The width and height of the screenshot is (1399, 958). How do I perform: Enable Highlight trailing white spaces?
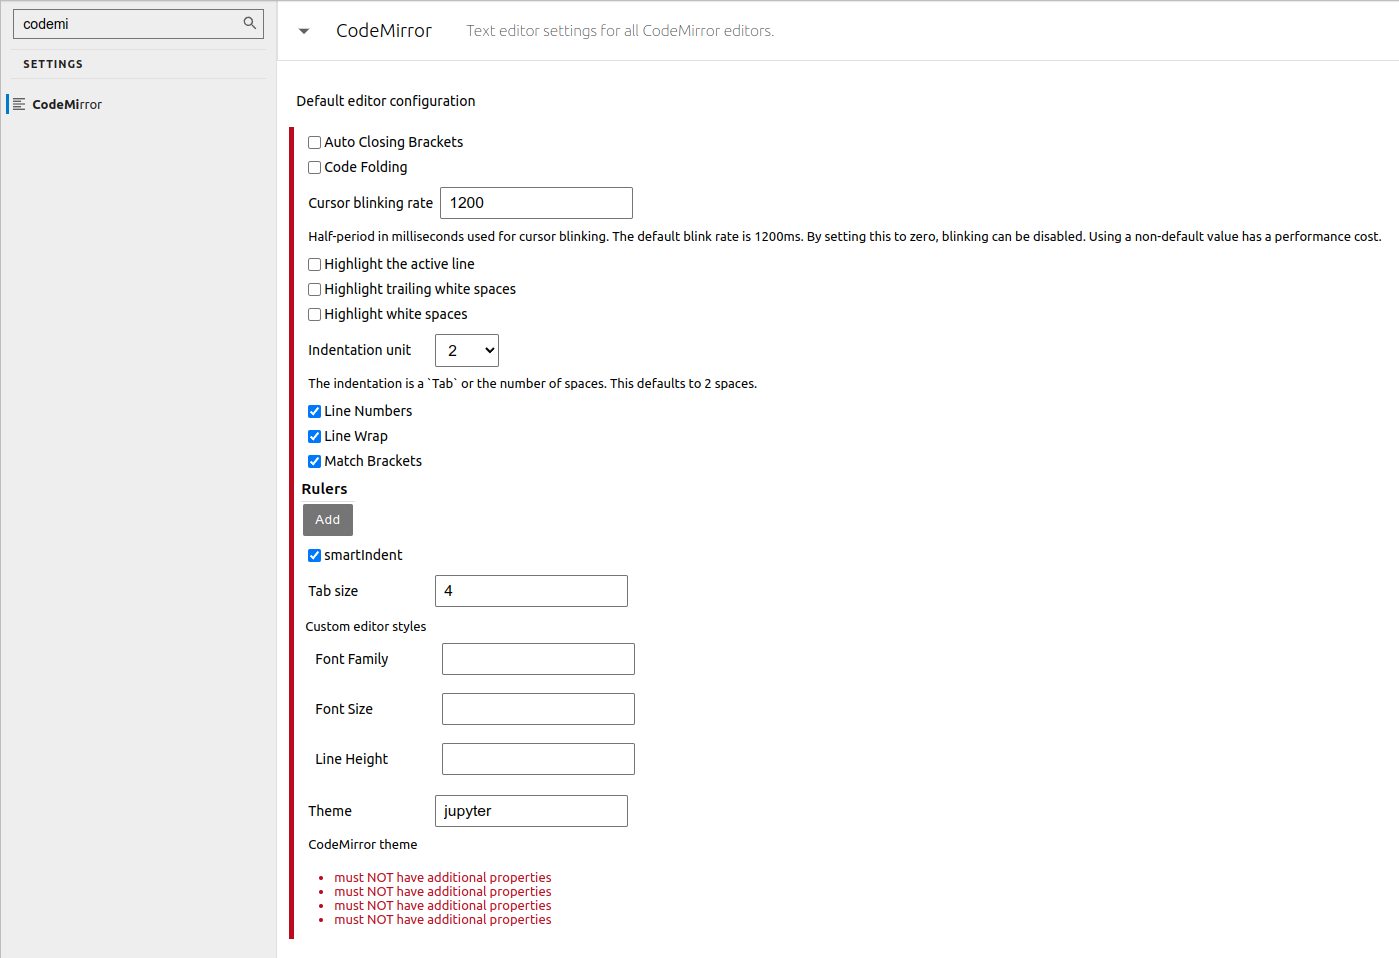coord(314,289)
